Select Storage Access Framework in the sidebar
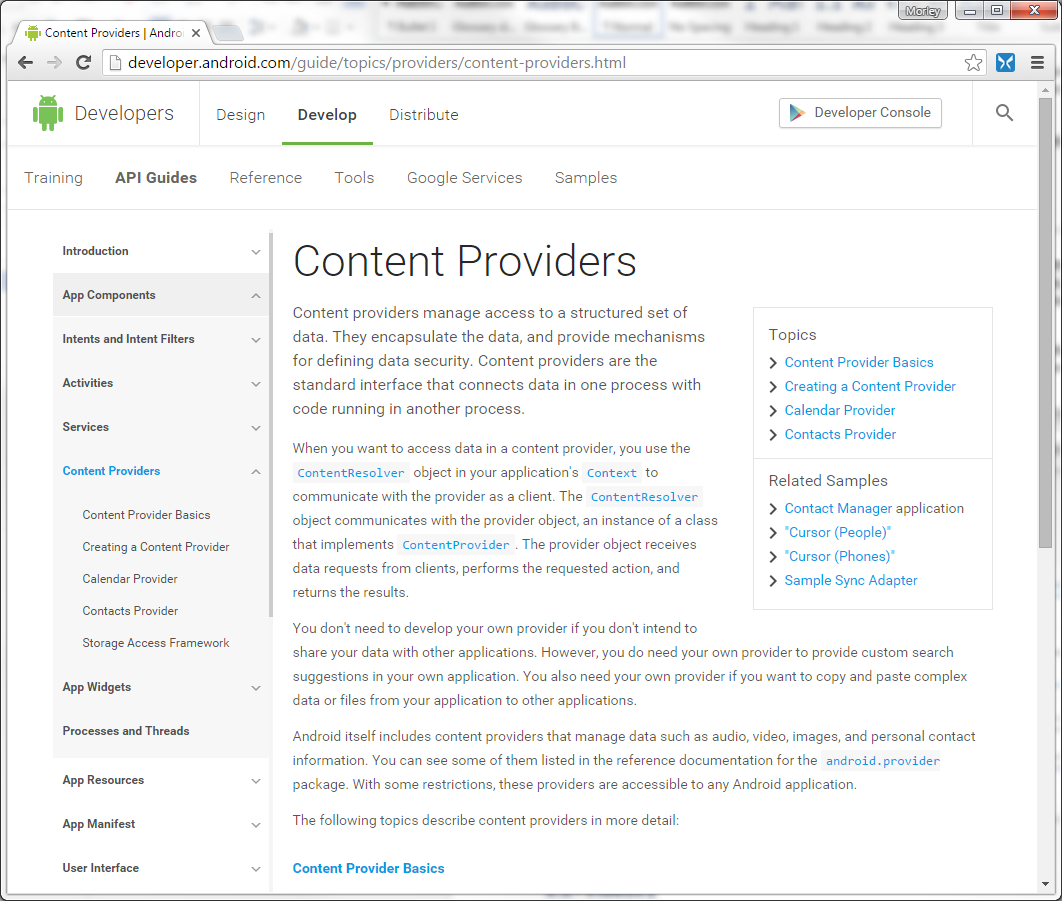This screenshot has width=1062, height=901. [x=155, y=642]
